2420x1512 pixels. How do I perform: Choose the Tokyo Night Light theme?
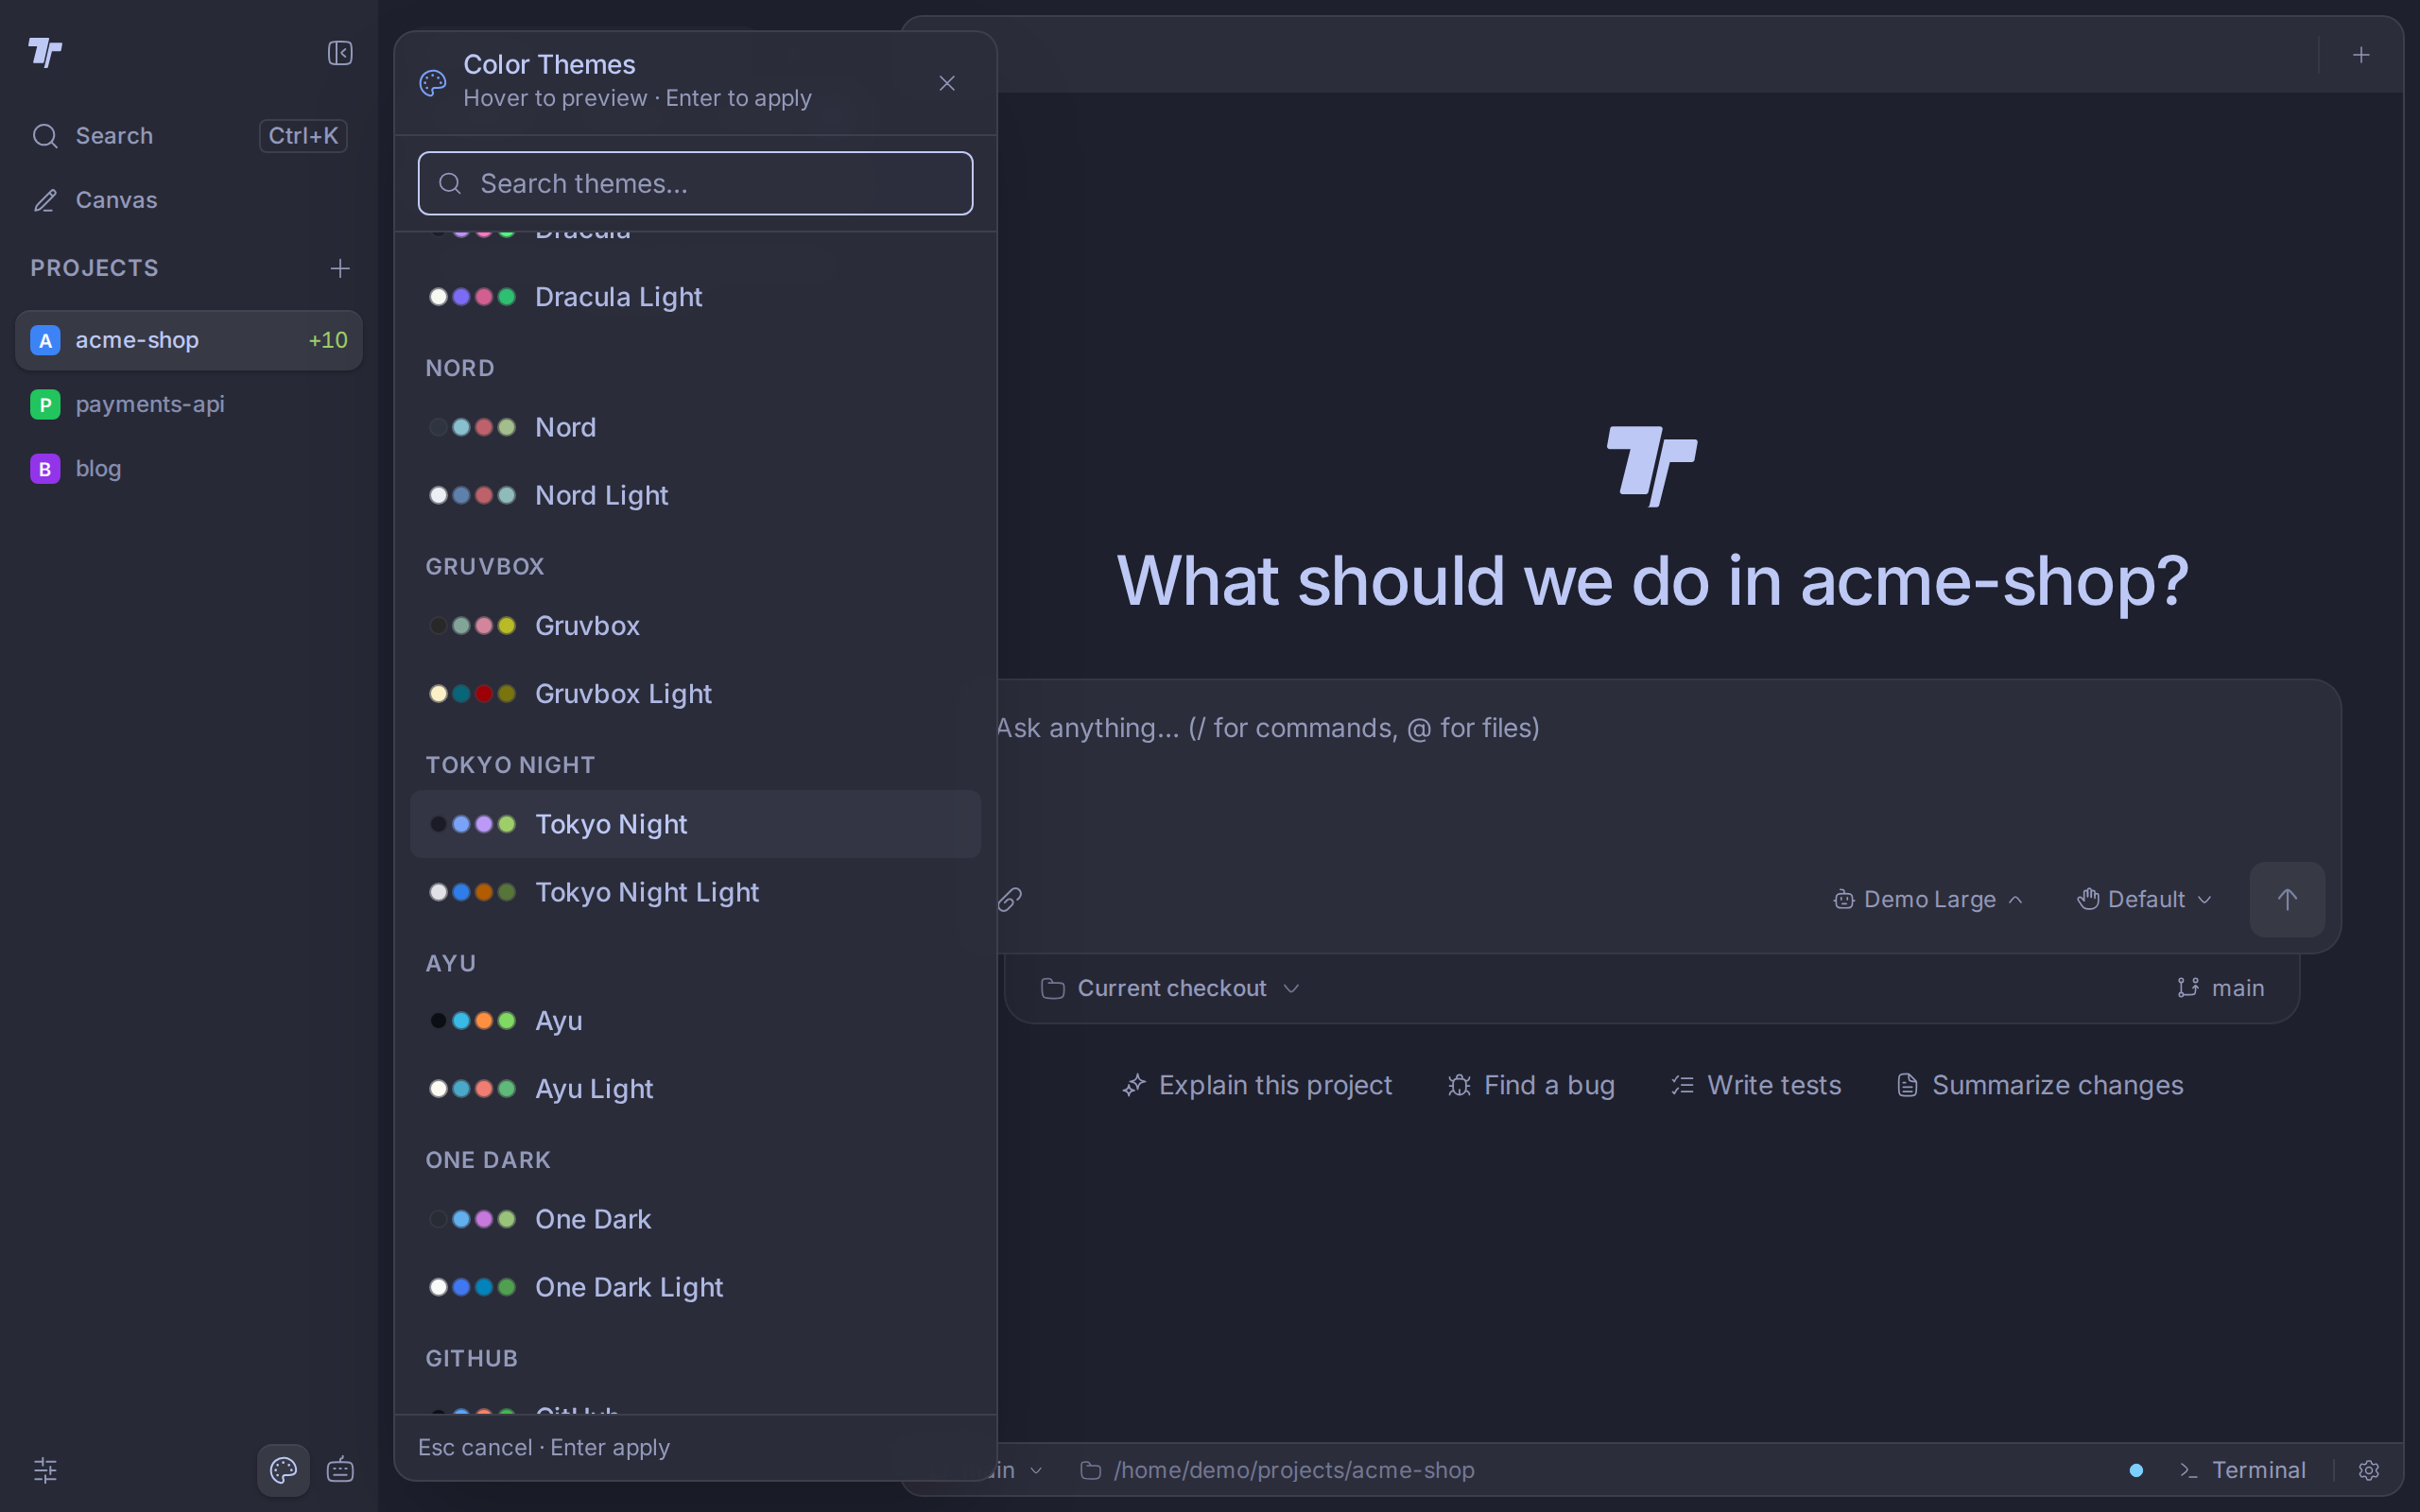[x=695, y=892]
